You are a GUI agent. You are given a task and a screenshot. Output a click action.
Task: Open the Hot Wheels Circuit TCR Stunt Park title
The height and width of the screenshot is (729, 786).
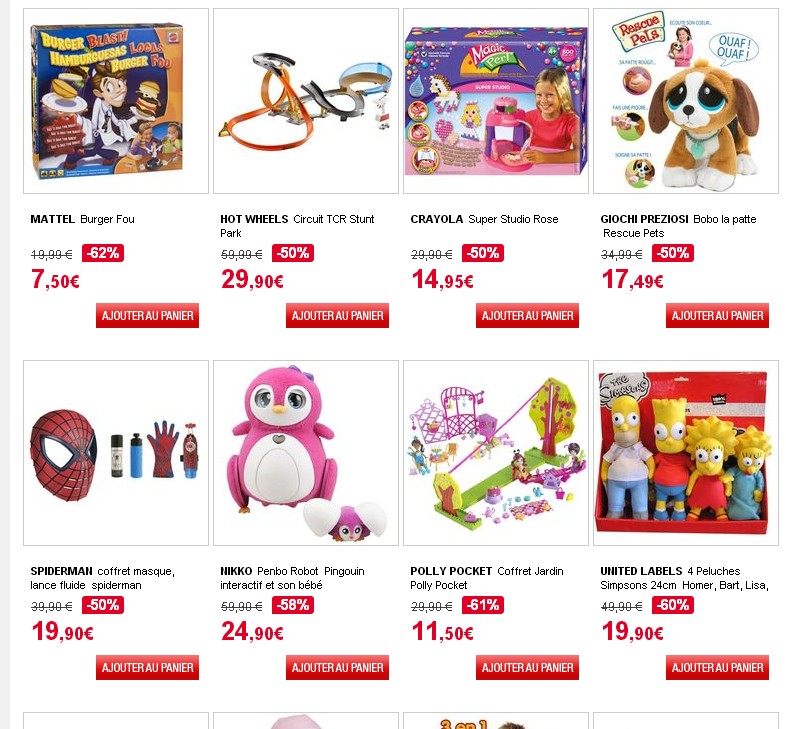pos(297,226)
